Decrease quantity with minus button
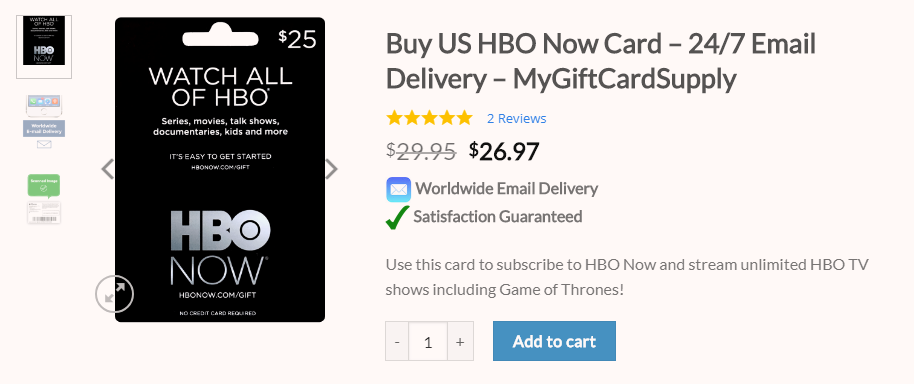Viewport: 914px width, 384px height. coord(397,341)
